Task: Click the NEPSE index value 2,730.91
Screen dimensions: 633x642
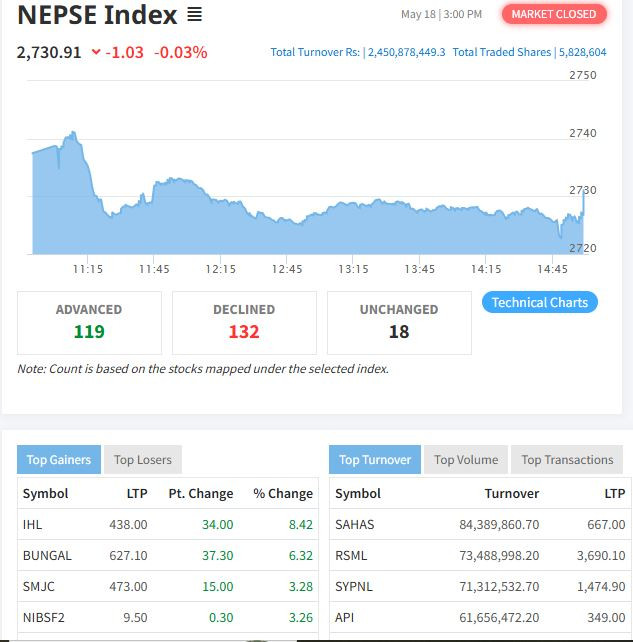Action: click(49, 52)
